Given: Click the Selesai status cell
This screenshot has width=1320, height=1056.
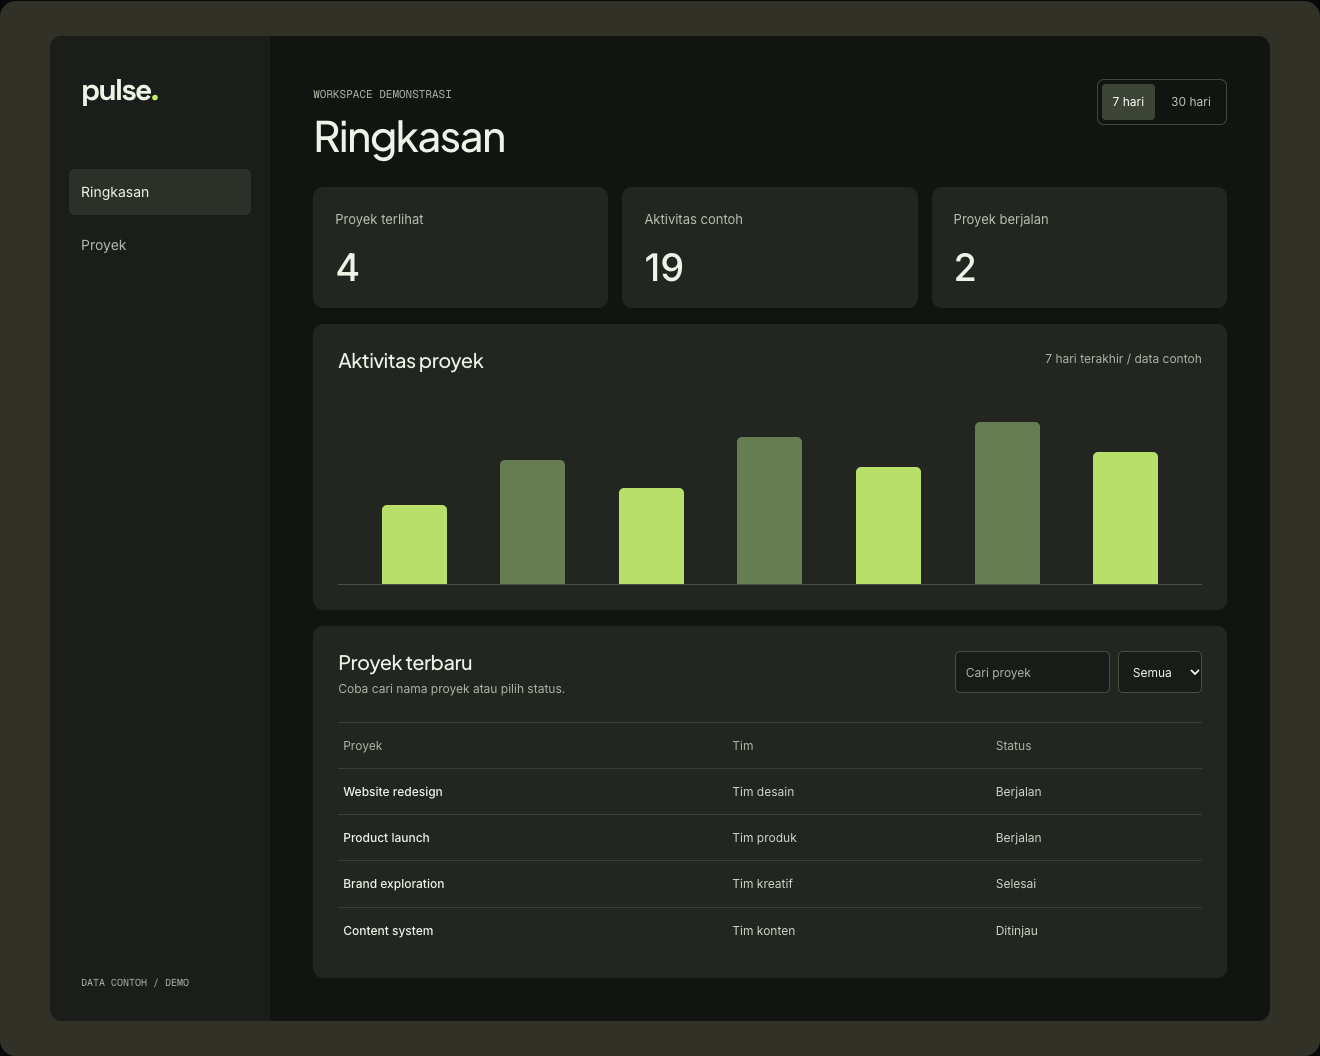Looking at the screenshot, I should (x=1016, y=884).
